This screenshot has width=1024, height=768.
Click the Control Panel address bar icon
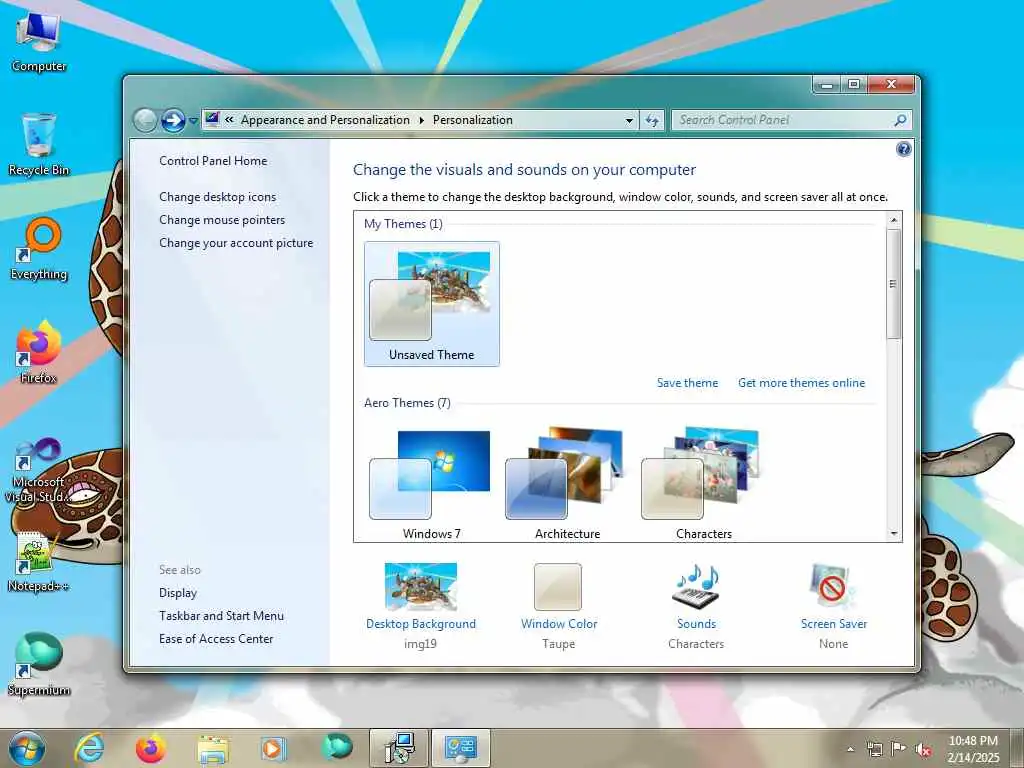coord(212,119)
